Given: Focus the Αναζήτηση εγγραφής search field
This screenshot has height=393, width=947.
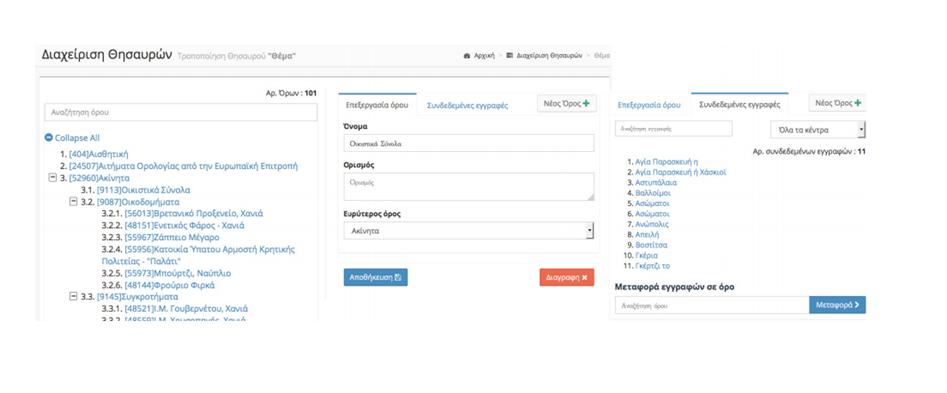Looking at the screenshot, I should [x=673, y=129].
